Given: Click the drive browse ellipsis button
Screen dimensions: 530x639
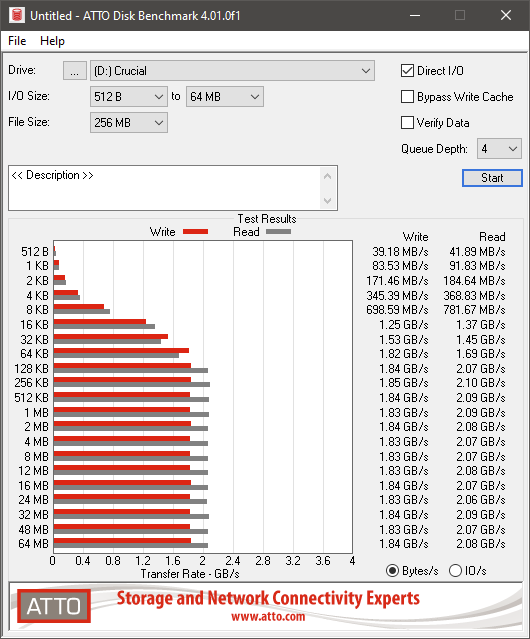Looking at the screenshot, I should (75, 71).
